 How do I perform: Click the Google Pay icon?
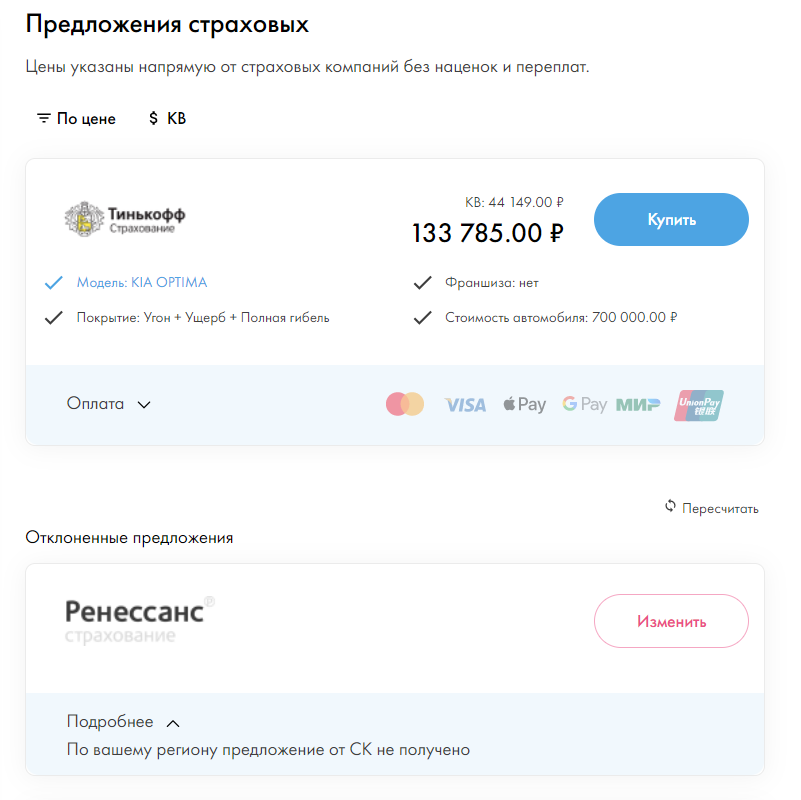pos(584,404)
